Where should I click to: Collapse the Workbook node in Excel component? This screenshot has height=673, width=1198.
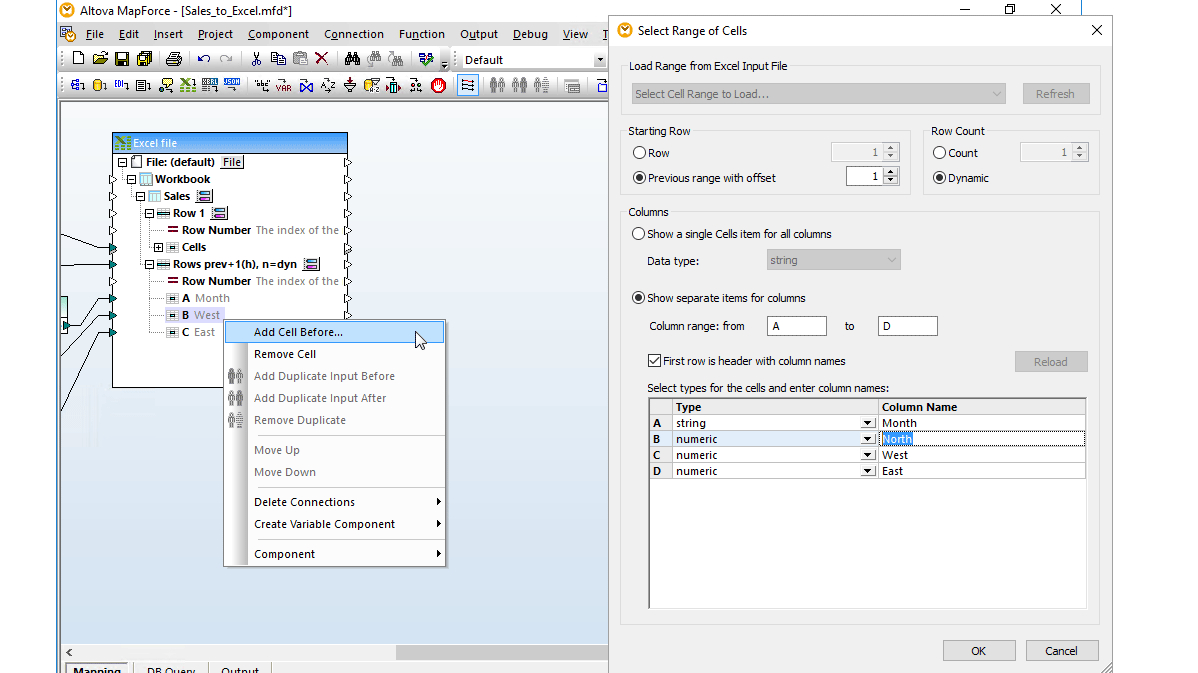pos(131,179)
